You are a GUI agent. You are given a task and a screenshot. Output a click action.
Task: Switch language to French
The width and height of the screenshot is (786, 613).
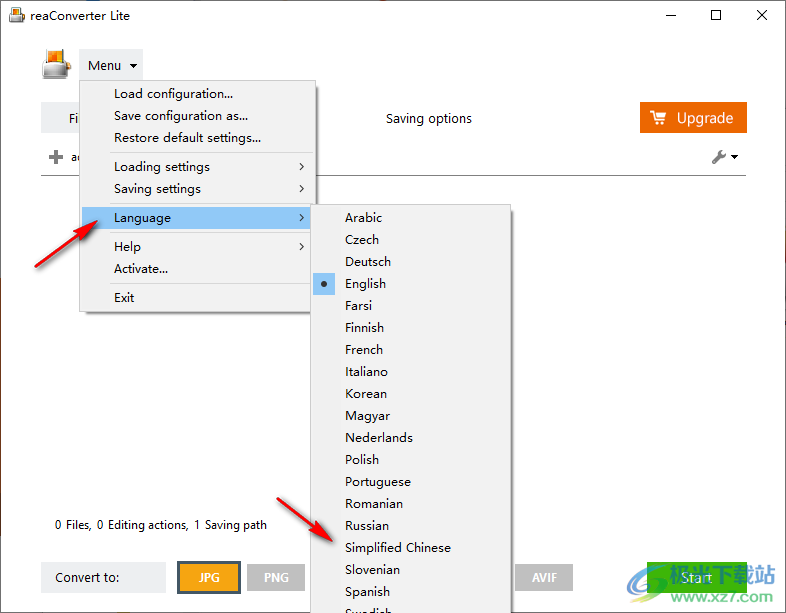pos(411,350)
